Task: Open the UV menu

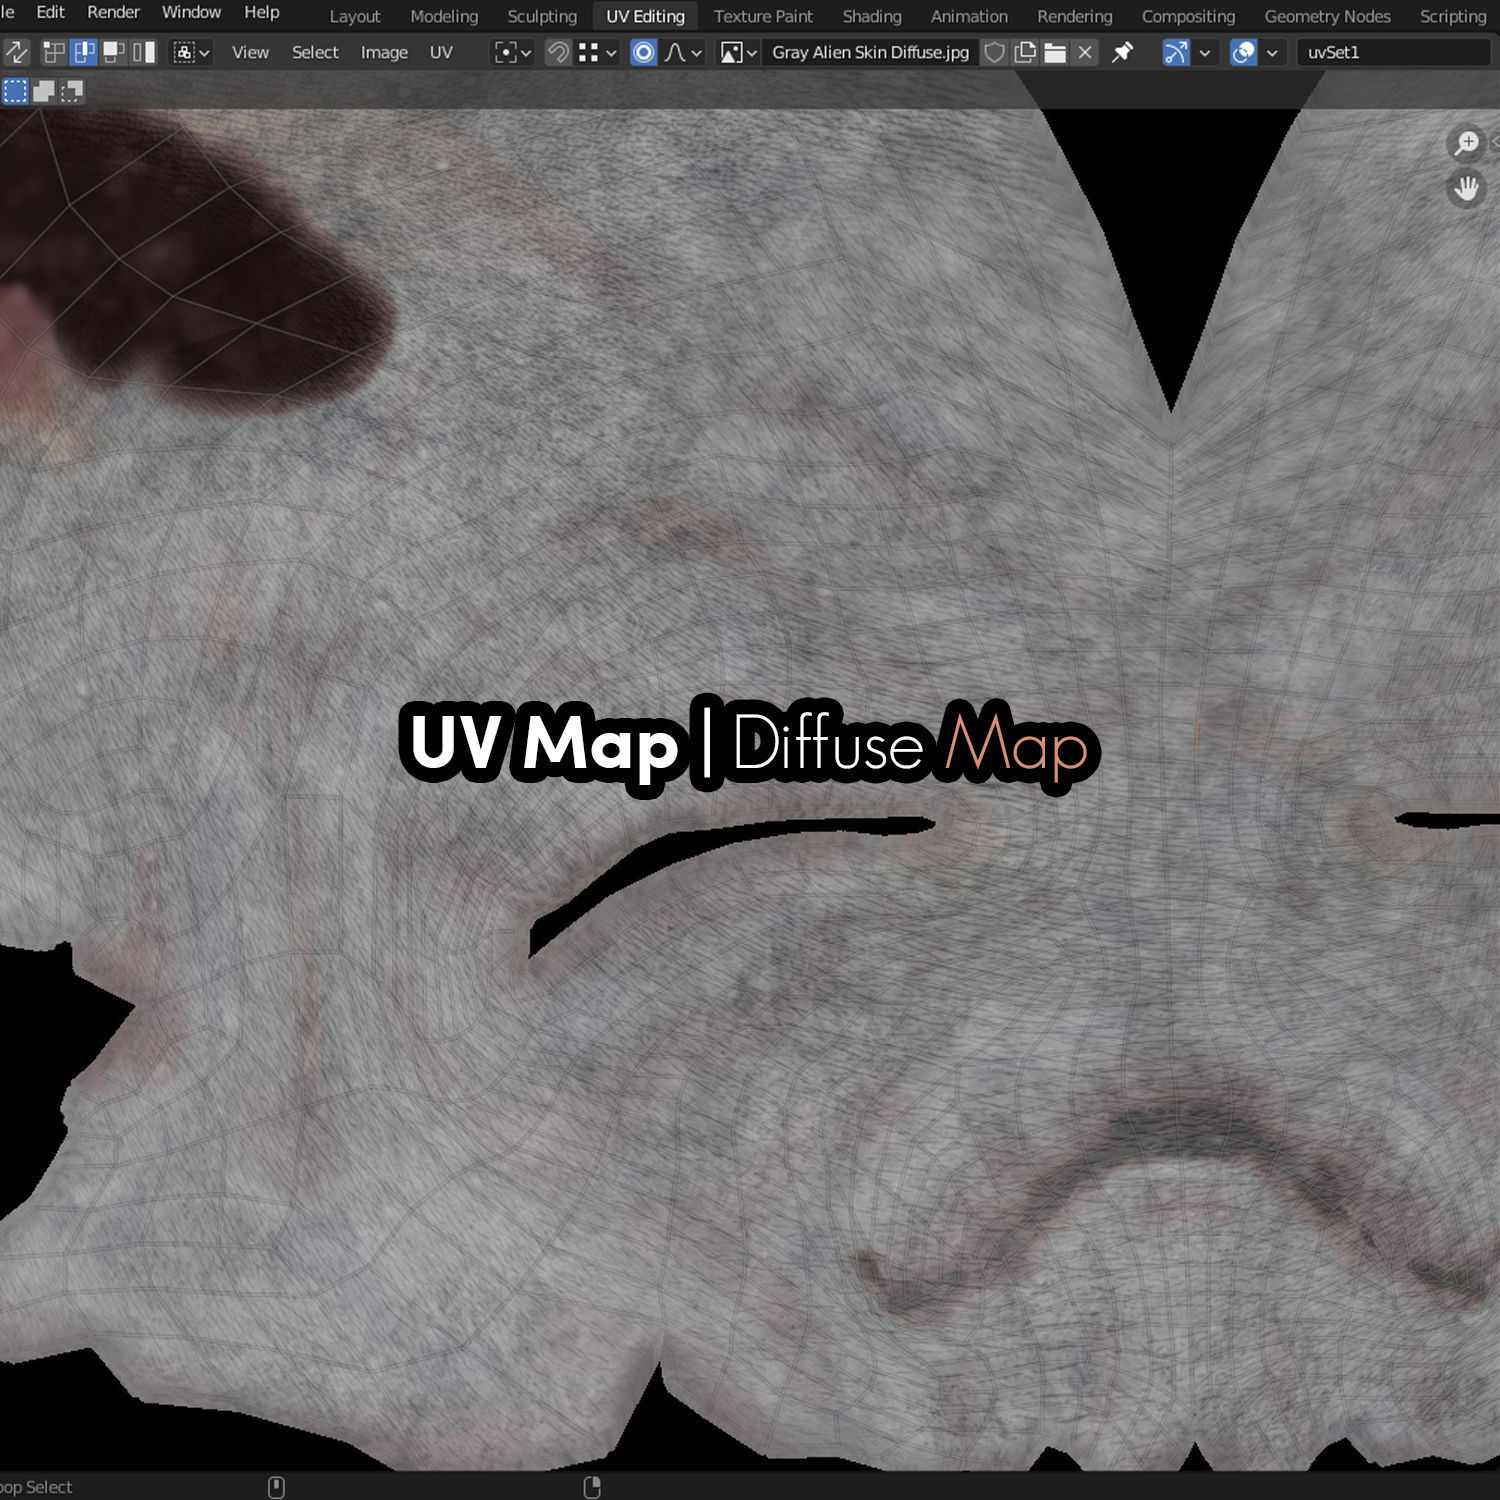Action: pyautogui.click(x=441, y=52)
